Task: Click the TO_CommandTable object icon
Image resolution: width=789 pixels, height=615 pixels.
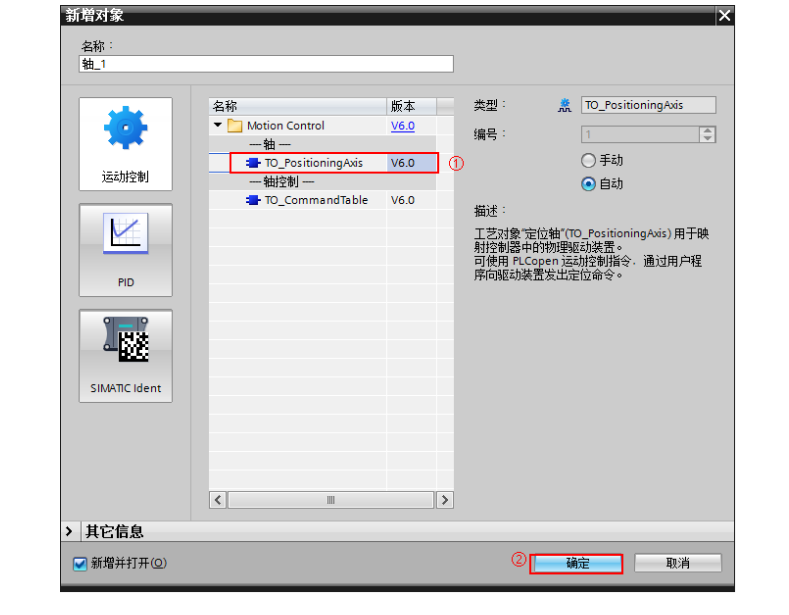Action: pyautogui.click(x=253, y=200)
